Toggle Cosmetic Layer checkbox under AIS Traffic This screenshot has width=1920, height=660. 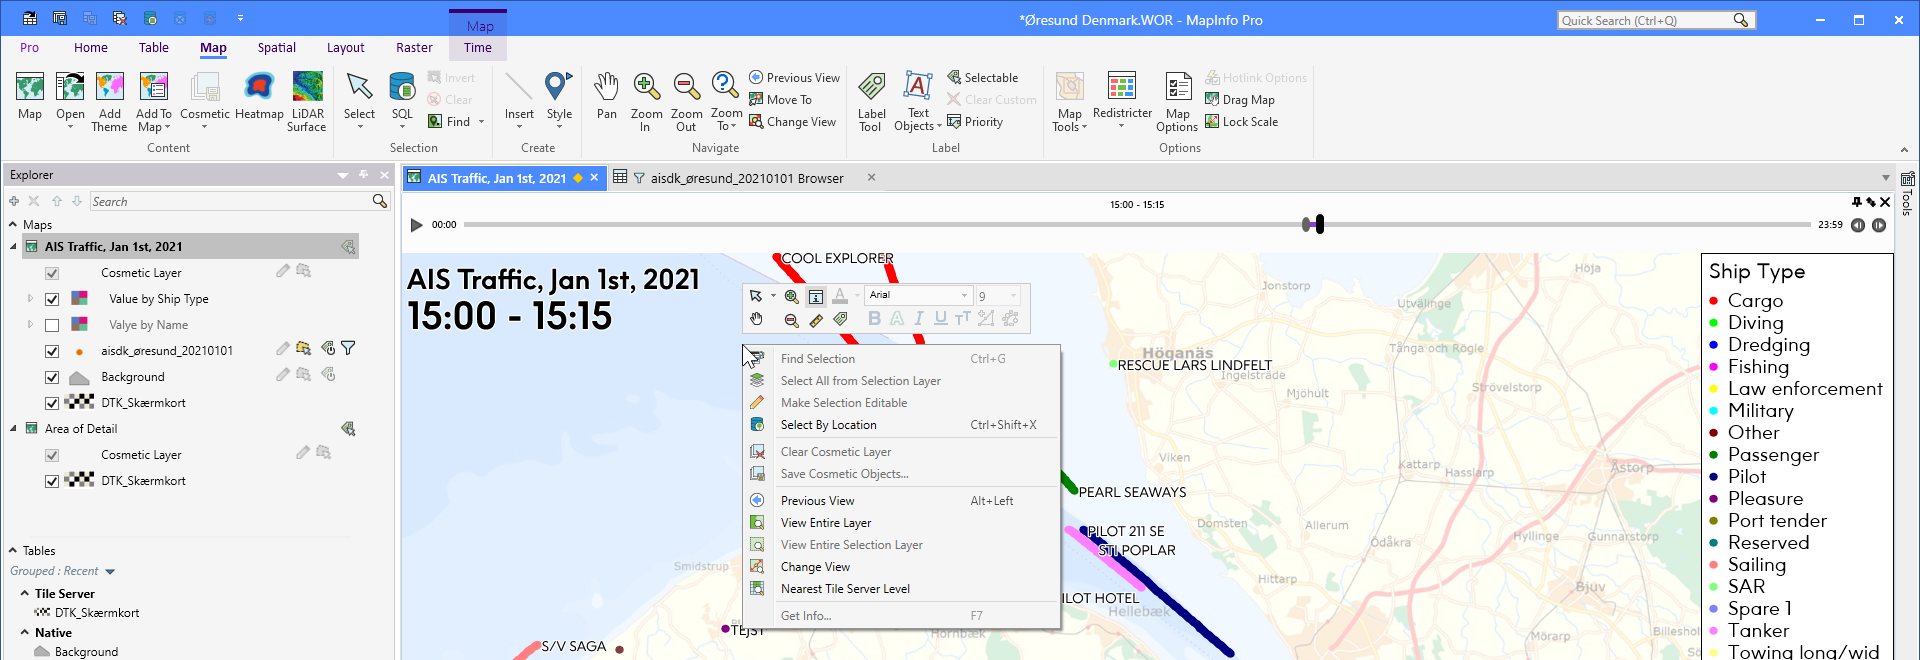click(52, 273)
